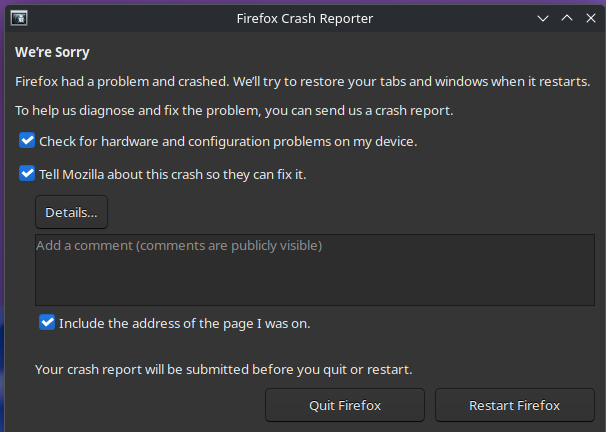606x432 pixels.
Task: Click the Quit Firefox button
Action: (345, 405)
